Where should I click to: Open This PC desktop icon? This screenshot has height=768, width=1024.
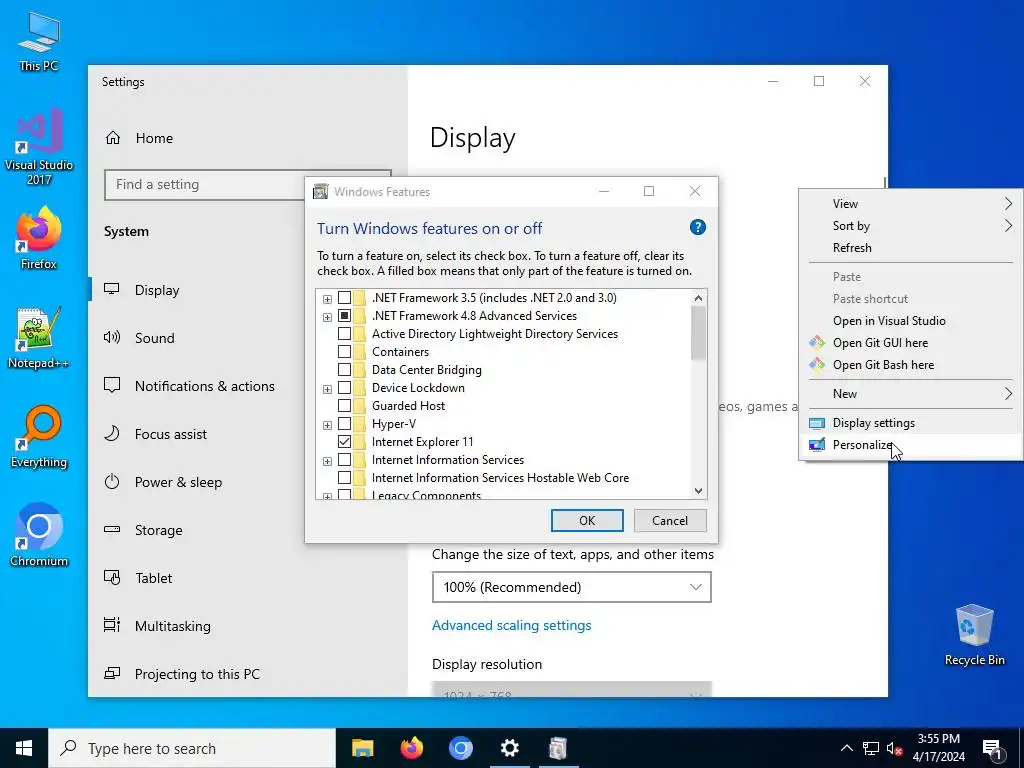39,42
